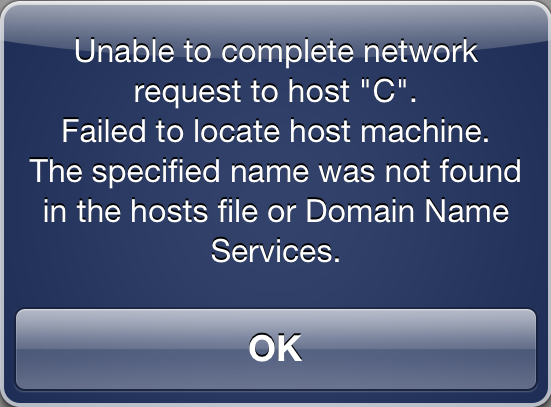The height and width of the screenshot is (407, 551).
Task: Click the "in the hosts file or Domain Name" line
Action: point(276,211)
